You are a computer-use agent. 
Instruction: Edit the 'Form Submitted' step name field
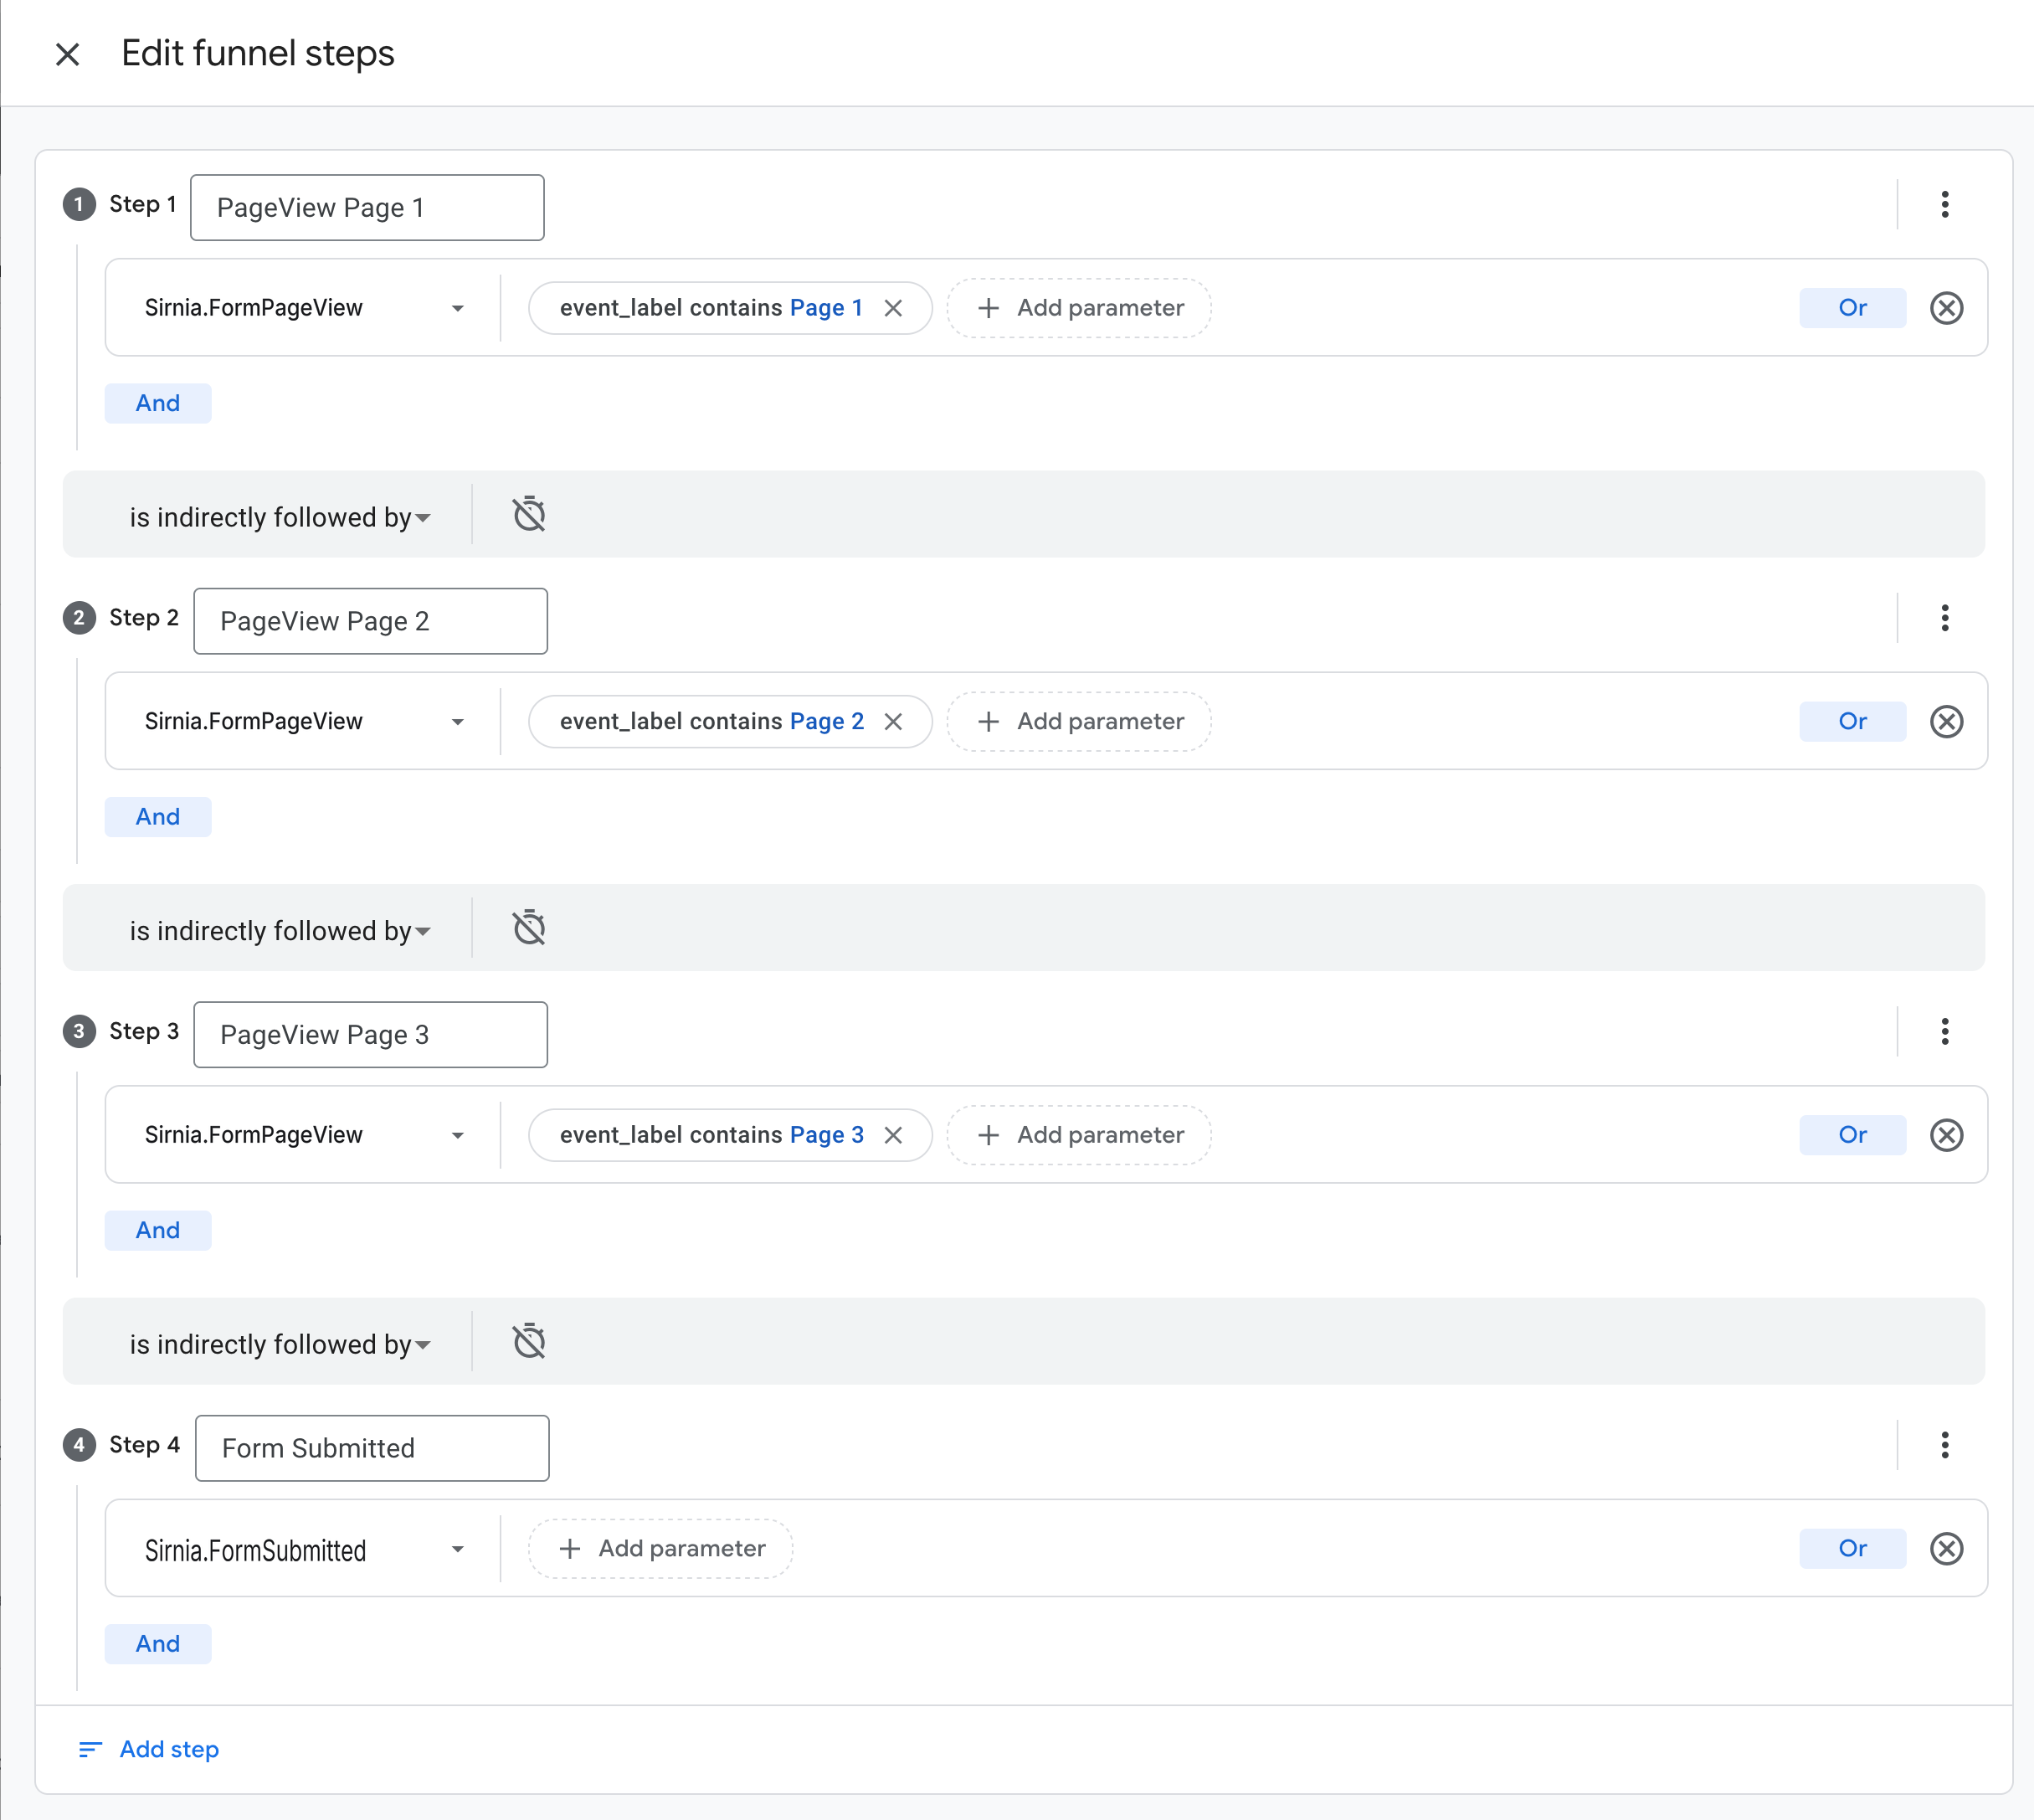pyautogui.click(x=372, y=1448)
